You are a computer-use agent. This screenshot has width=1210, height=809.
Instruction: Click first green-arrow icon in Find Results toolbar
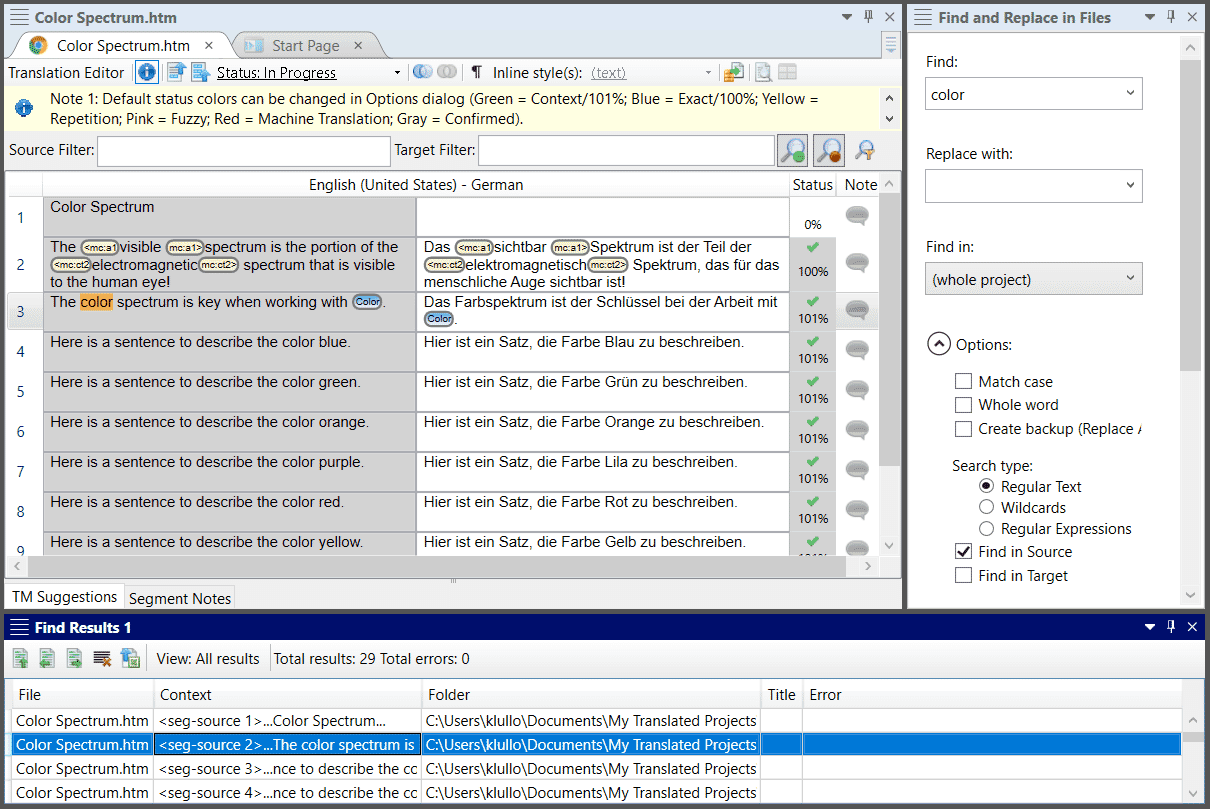[20, 658]
